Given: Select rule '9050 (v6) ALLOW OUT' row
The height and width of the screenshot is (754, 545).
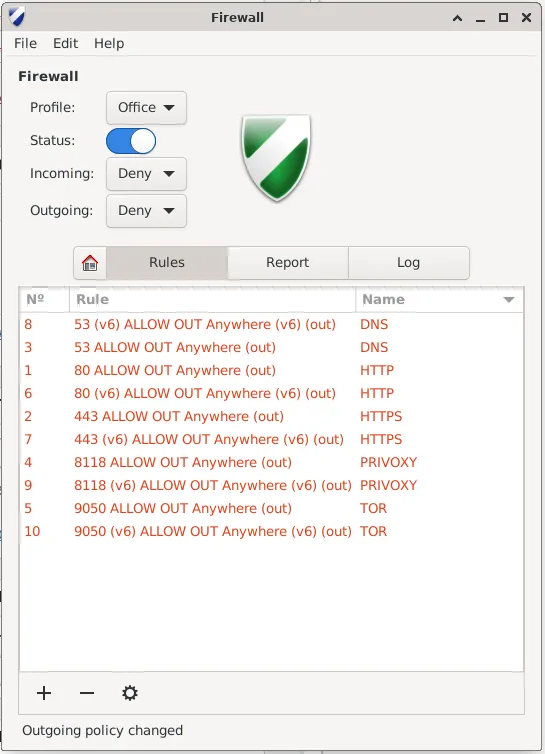Looking at the screenshot, I should point(271,532).
